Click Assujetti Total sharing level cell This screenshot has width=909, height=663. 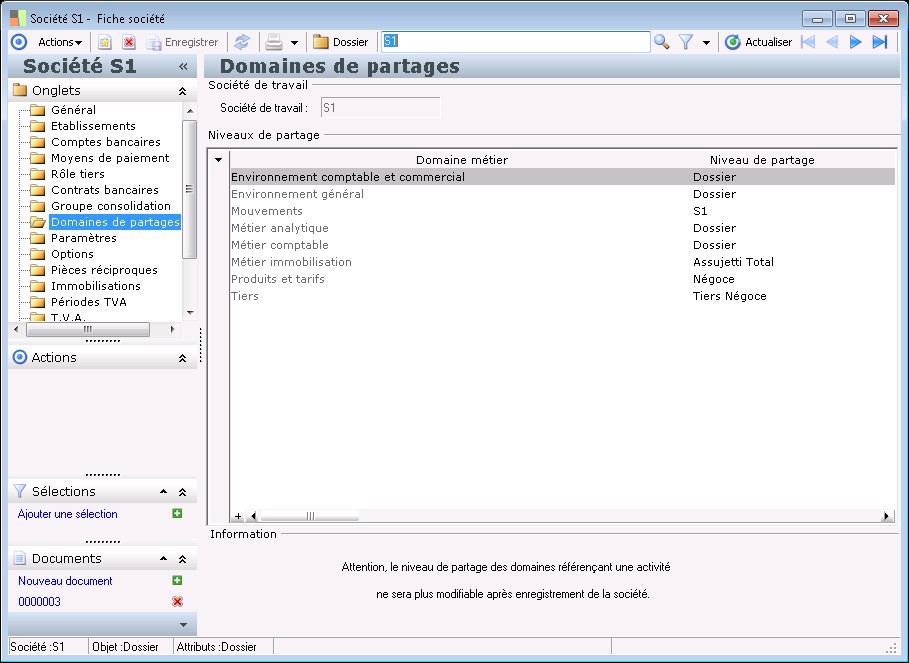[x=733, y=262]
